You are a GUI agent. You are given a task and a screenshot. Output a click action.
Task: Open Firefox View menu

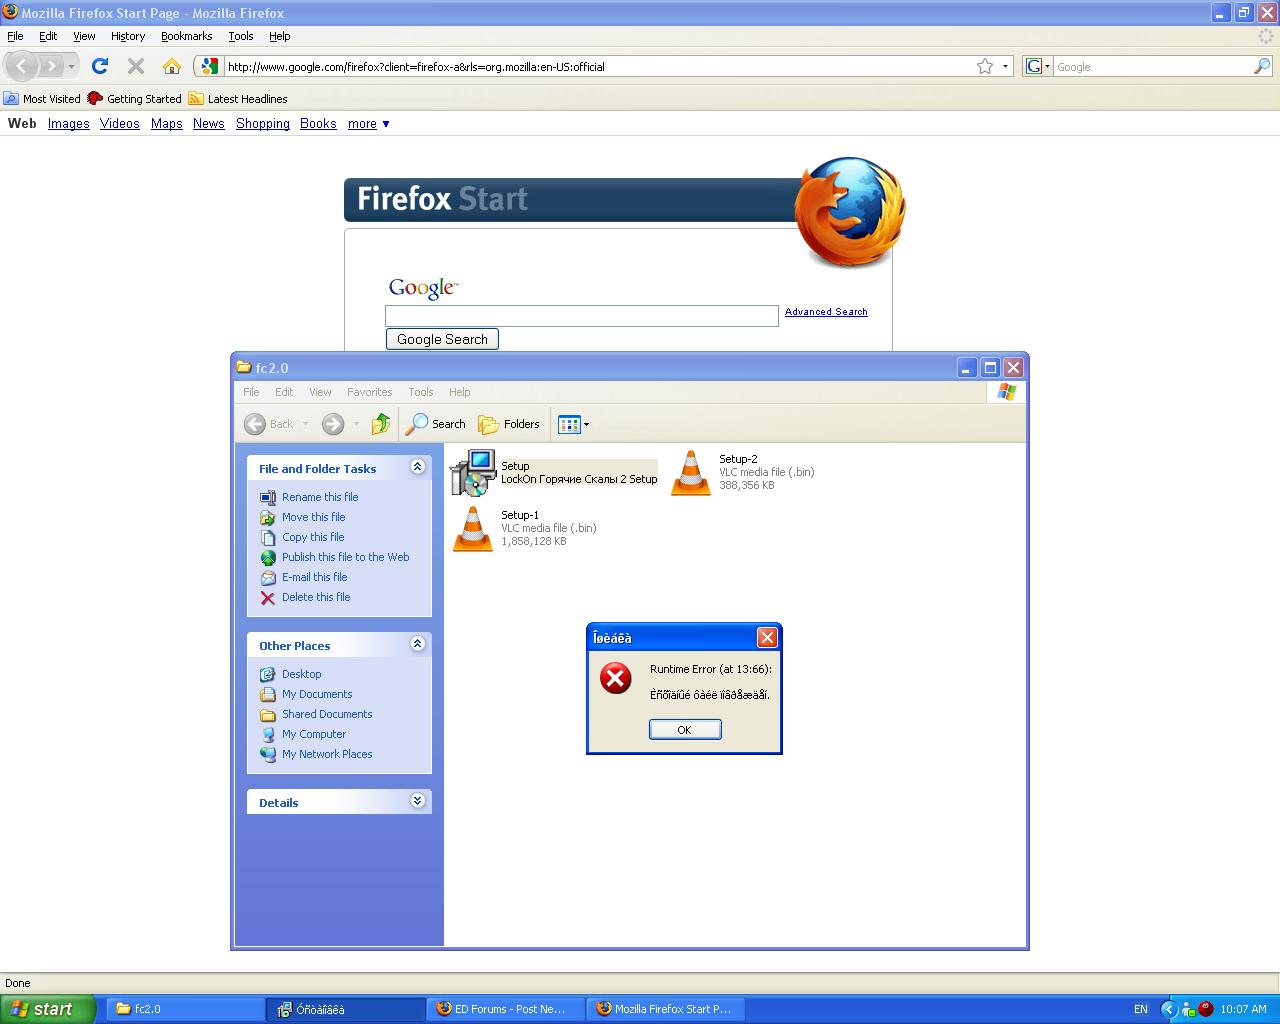click(84, 36)
